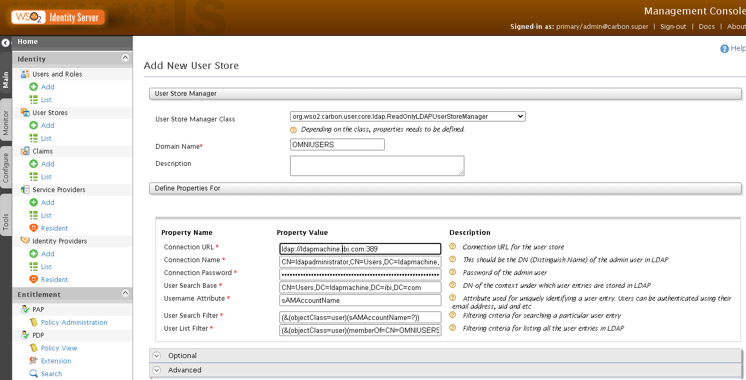Switch to the Monitor side tab
Screen dimensions: 746x380
[x=6, y=122]
